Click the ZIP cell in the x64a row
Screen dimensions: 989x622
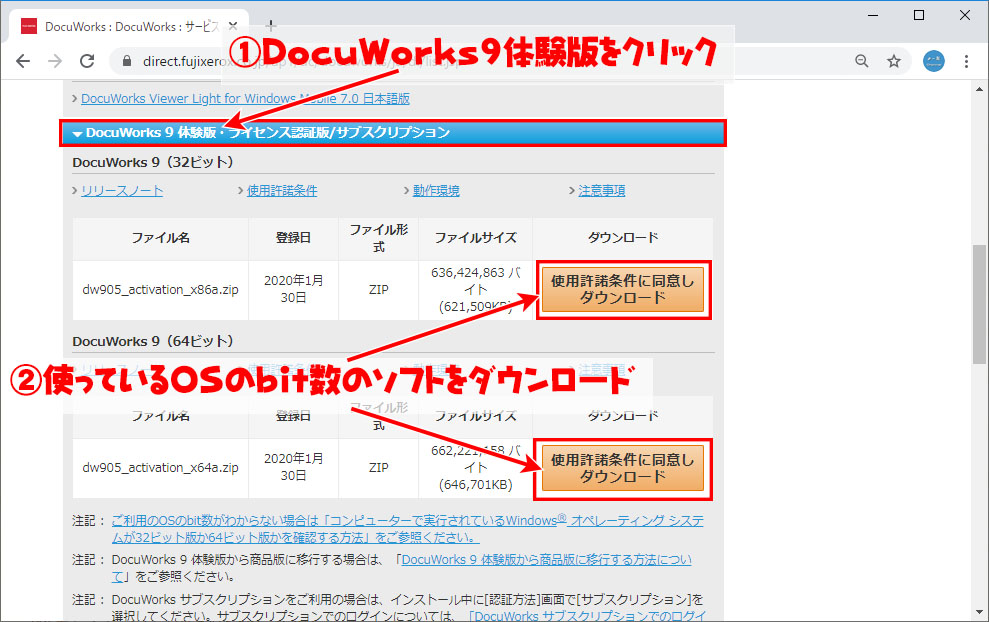tap(378, 467)
